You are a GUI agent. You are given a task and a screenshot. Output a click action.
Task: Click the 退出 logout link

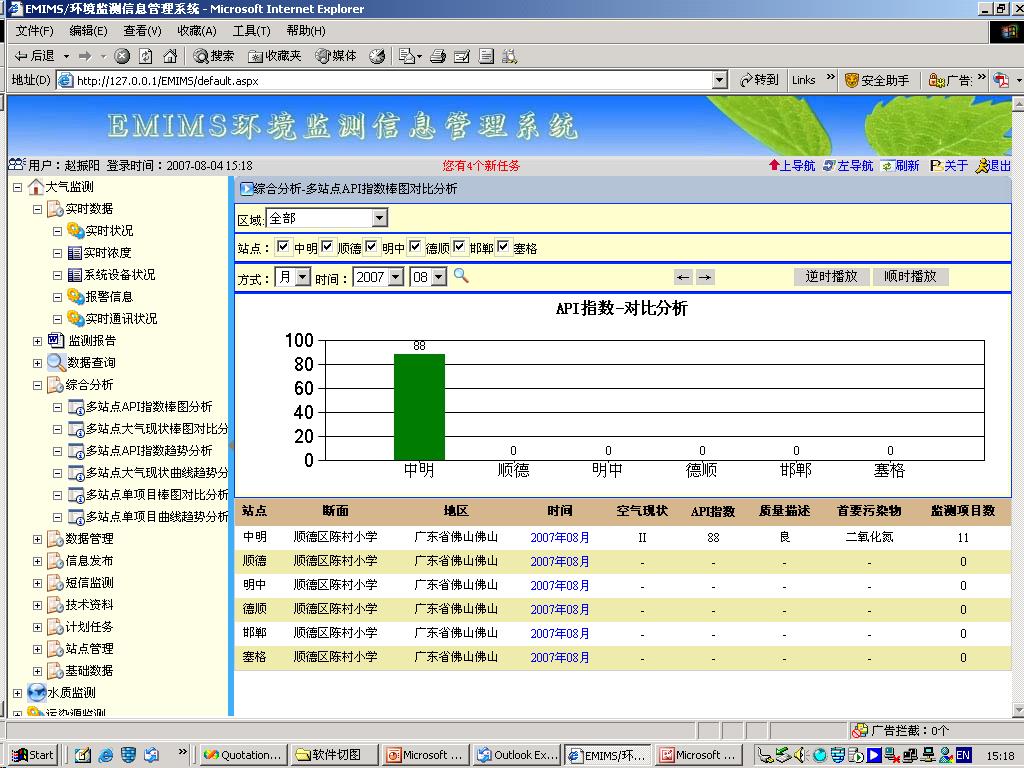coord(993,166)
